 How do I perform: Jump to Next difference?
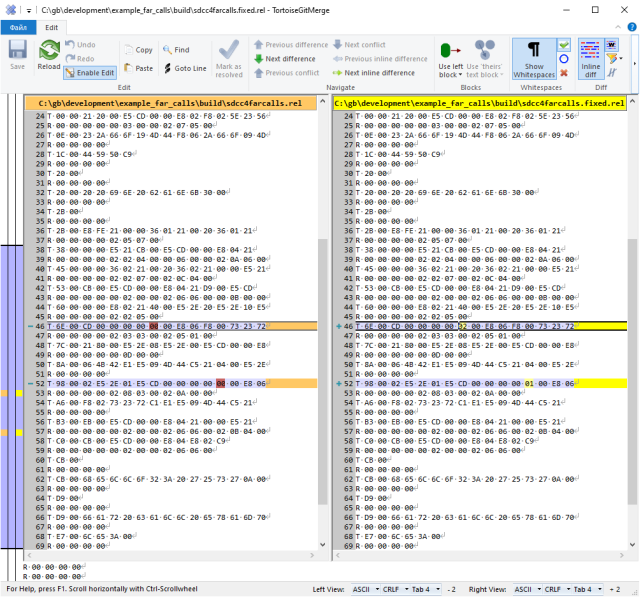pyautogui.click(x=285, y=59)
